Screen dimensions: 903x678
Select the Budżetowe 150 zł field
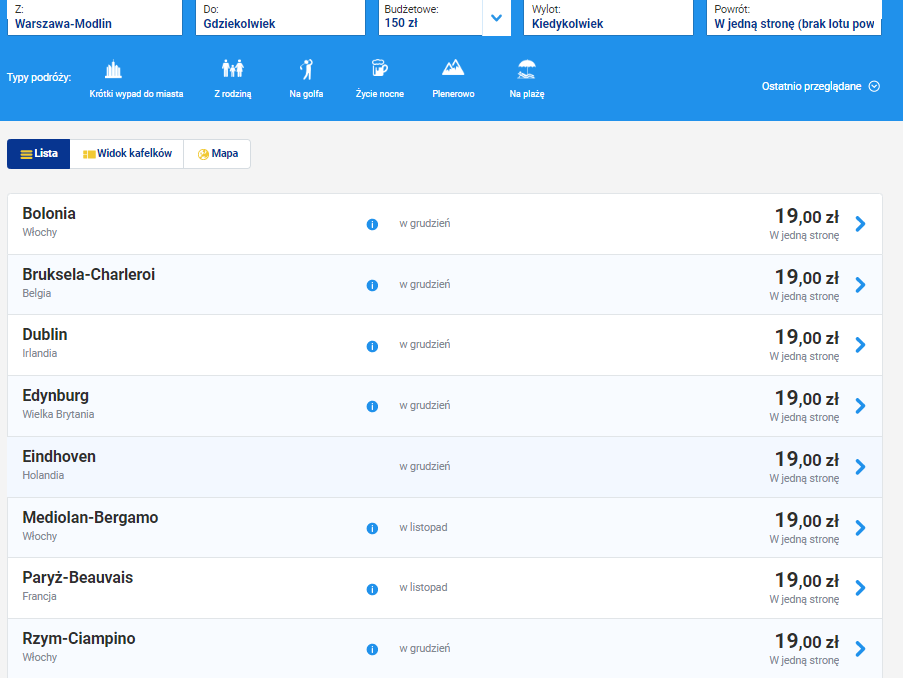pyautogui.click(x=430, y=17)
